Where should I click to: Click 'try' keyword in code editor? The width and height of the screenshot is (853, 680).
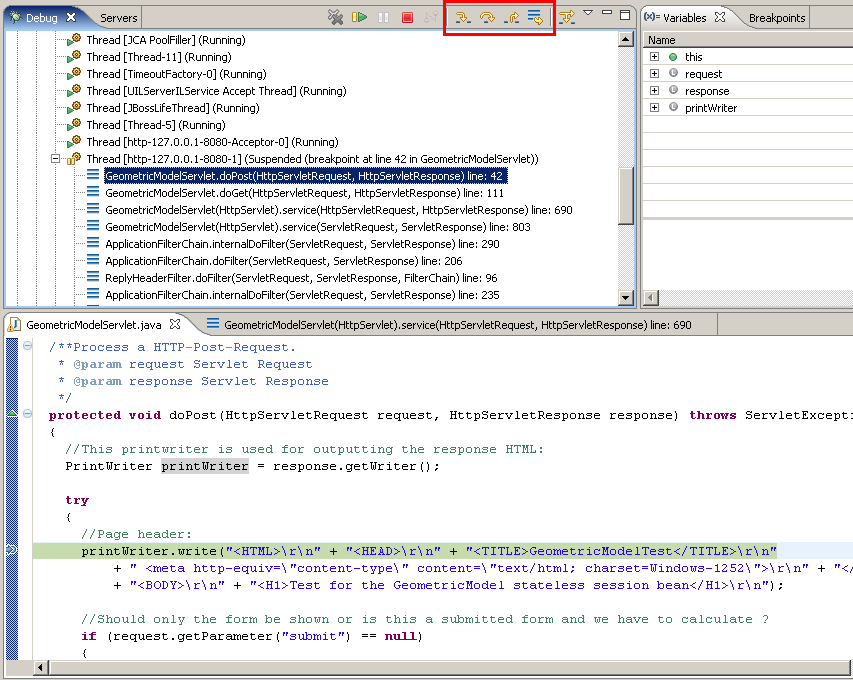click(77, 500)
